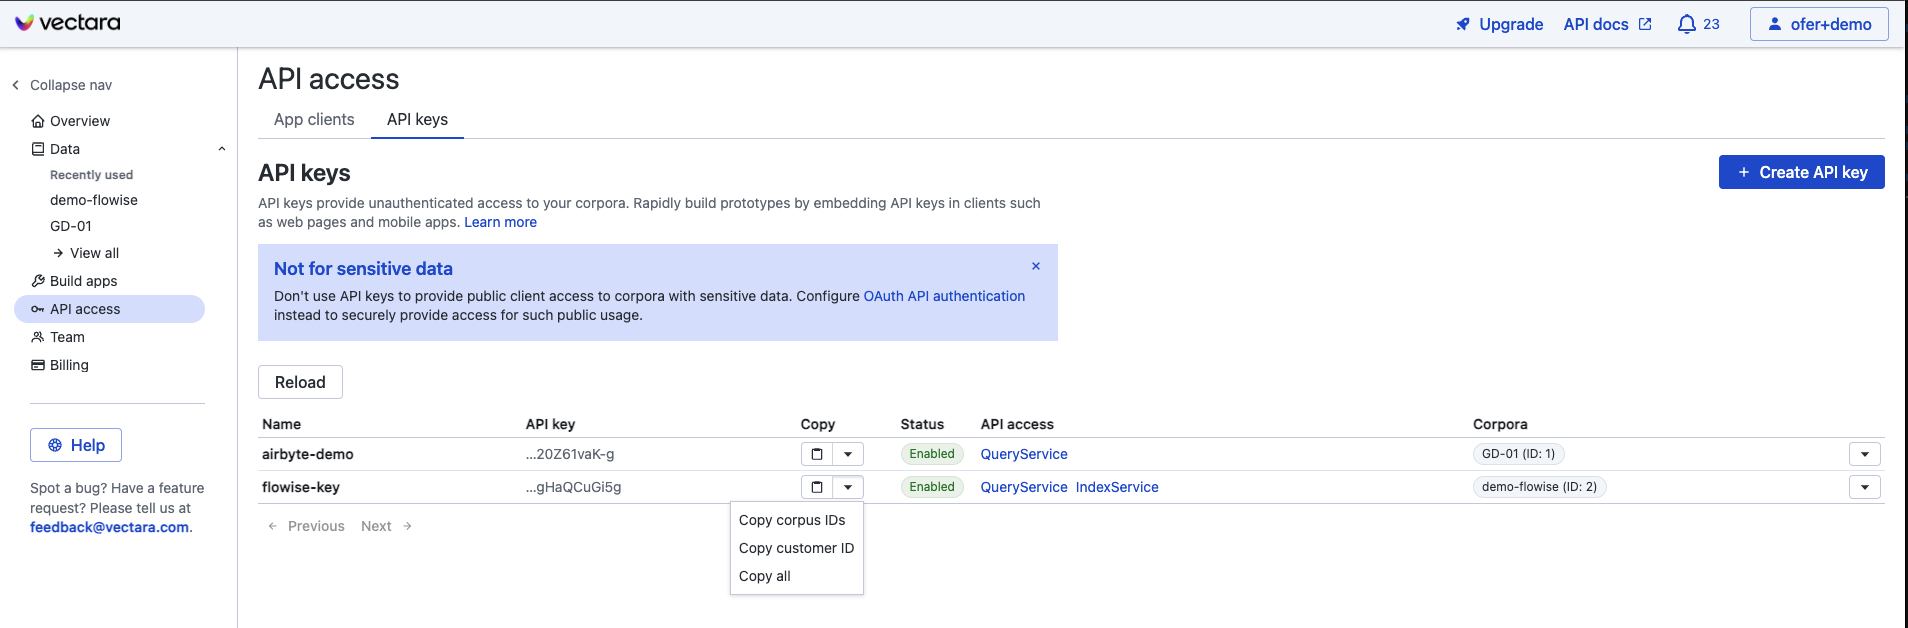Open the OAuth API authentication link
The width and height of the screenshot is (1908, 628).
[944, 296]
